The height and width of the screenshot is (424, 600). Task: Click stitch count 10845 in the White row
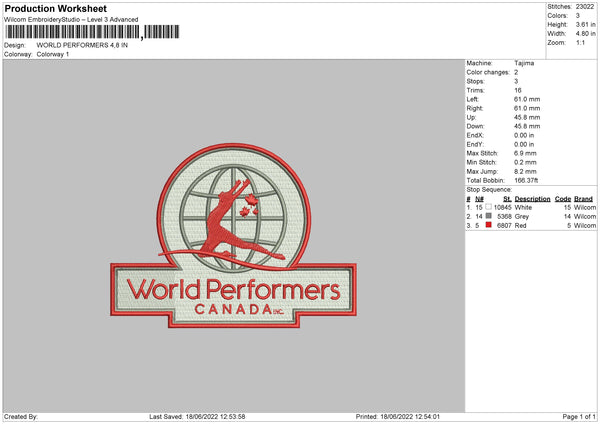[502, 207]
